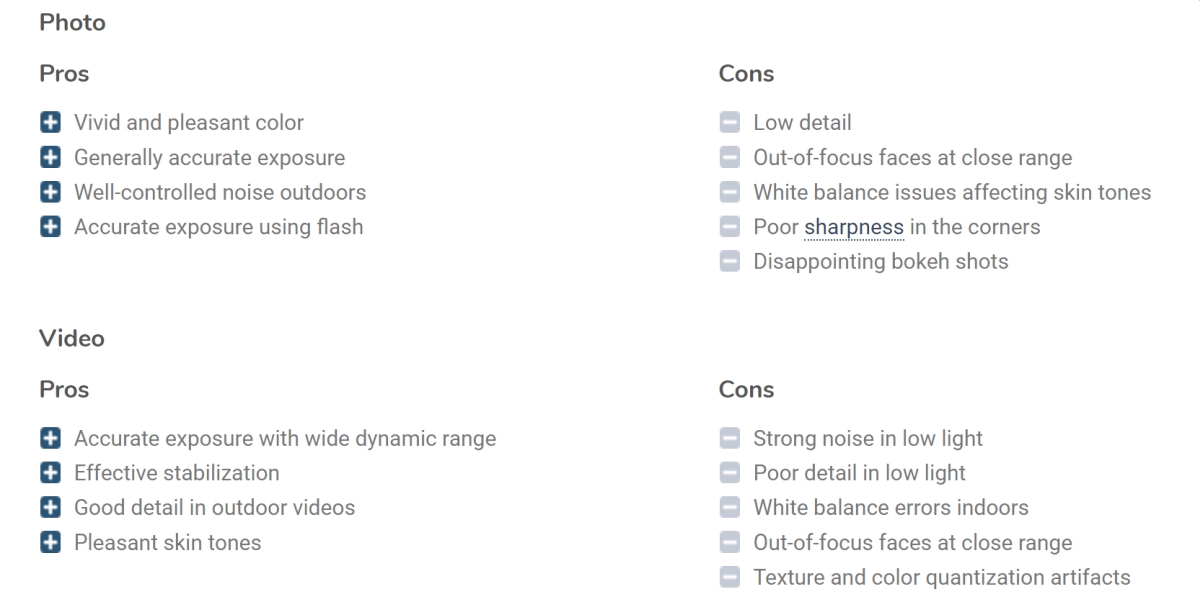This screenshot has width=1200, height=615.
Task: Click plus icon beside Good detail in outdoor videos
Action: [x=50, y=508]
